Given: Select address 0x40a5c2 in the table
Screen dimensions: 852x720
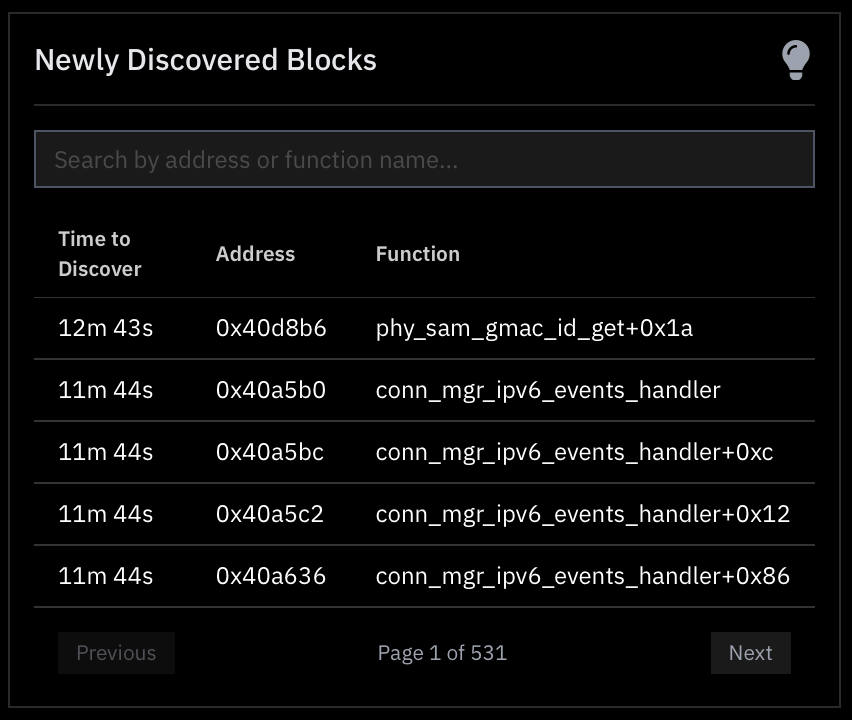Looking at the screenshot, I should pyautogui.click(x=270, y=514).
